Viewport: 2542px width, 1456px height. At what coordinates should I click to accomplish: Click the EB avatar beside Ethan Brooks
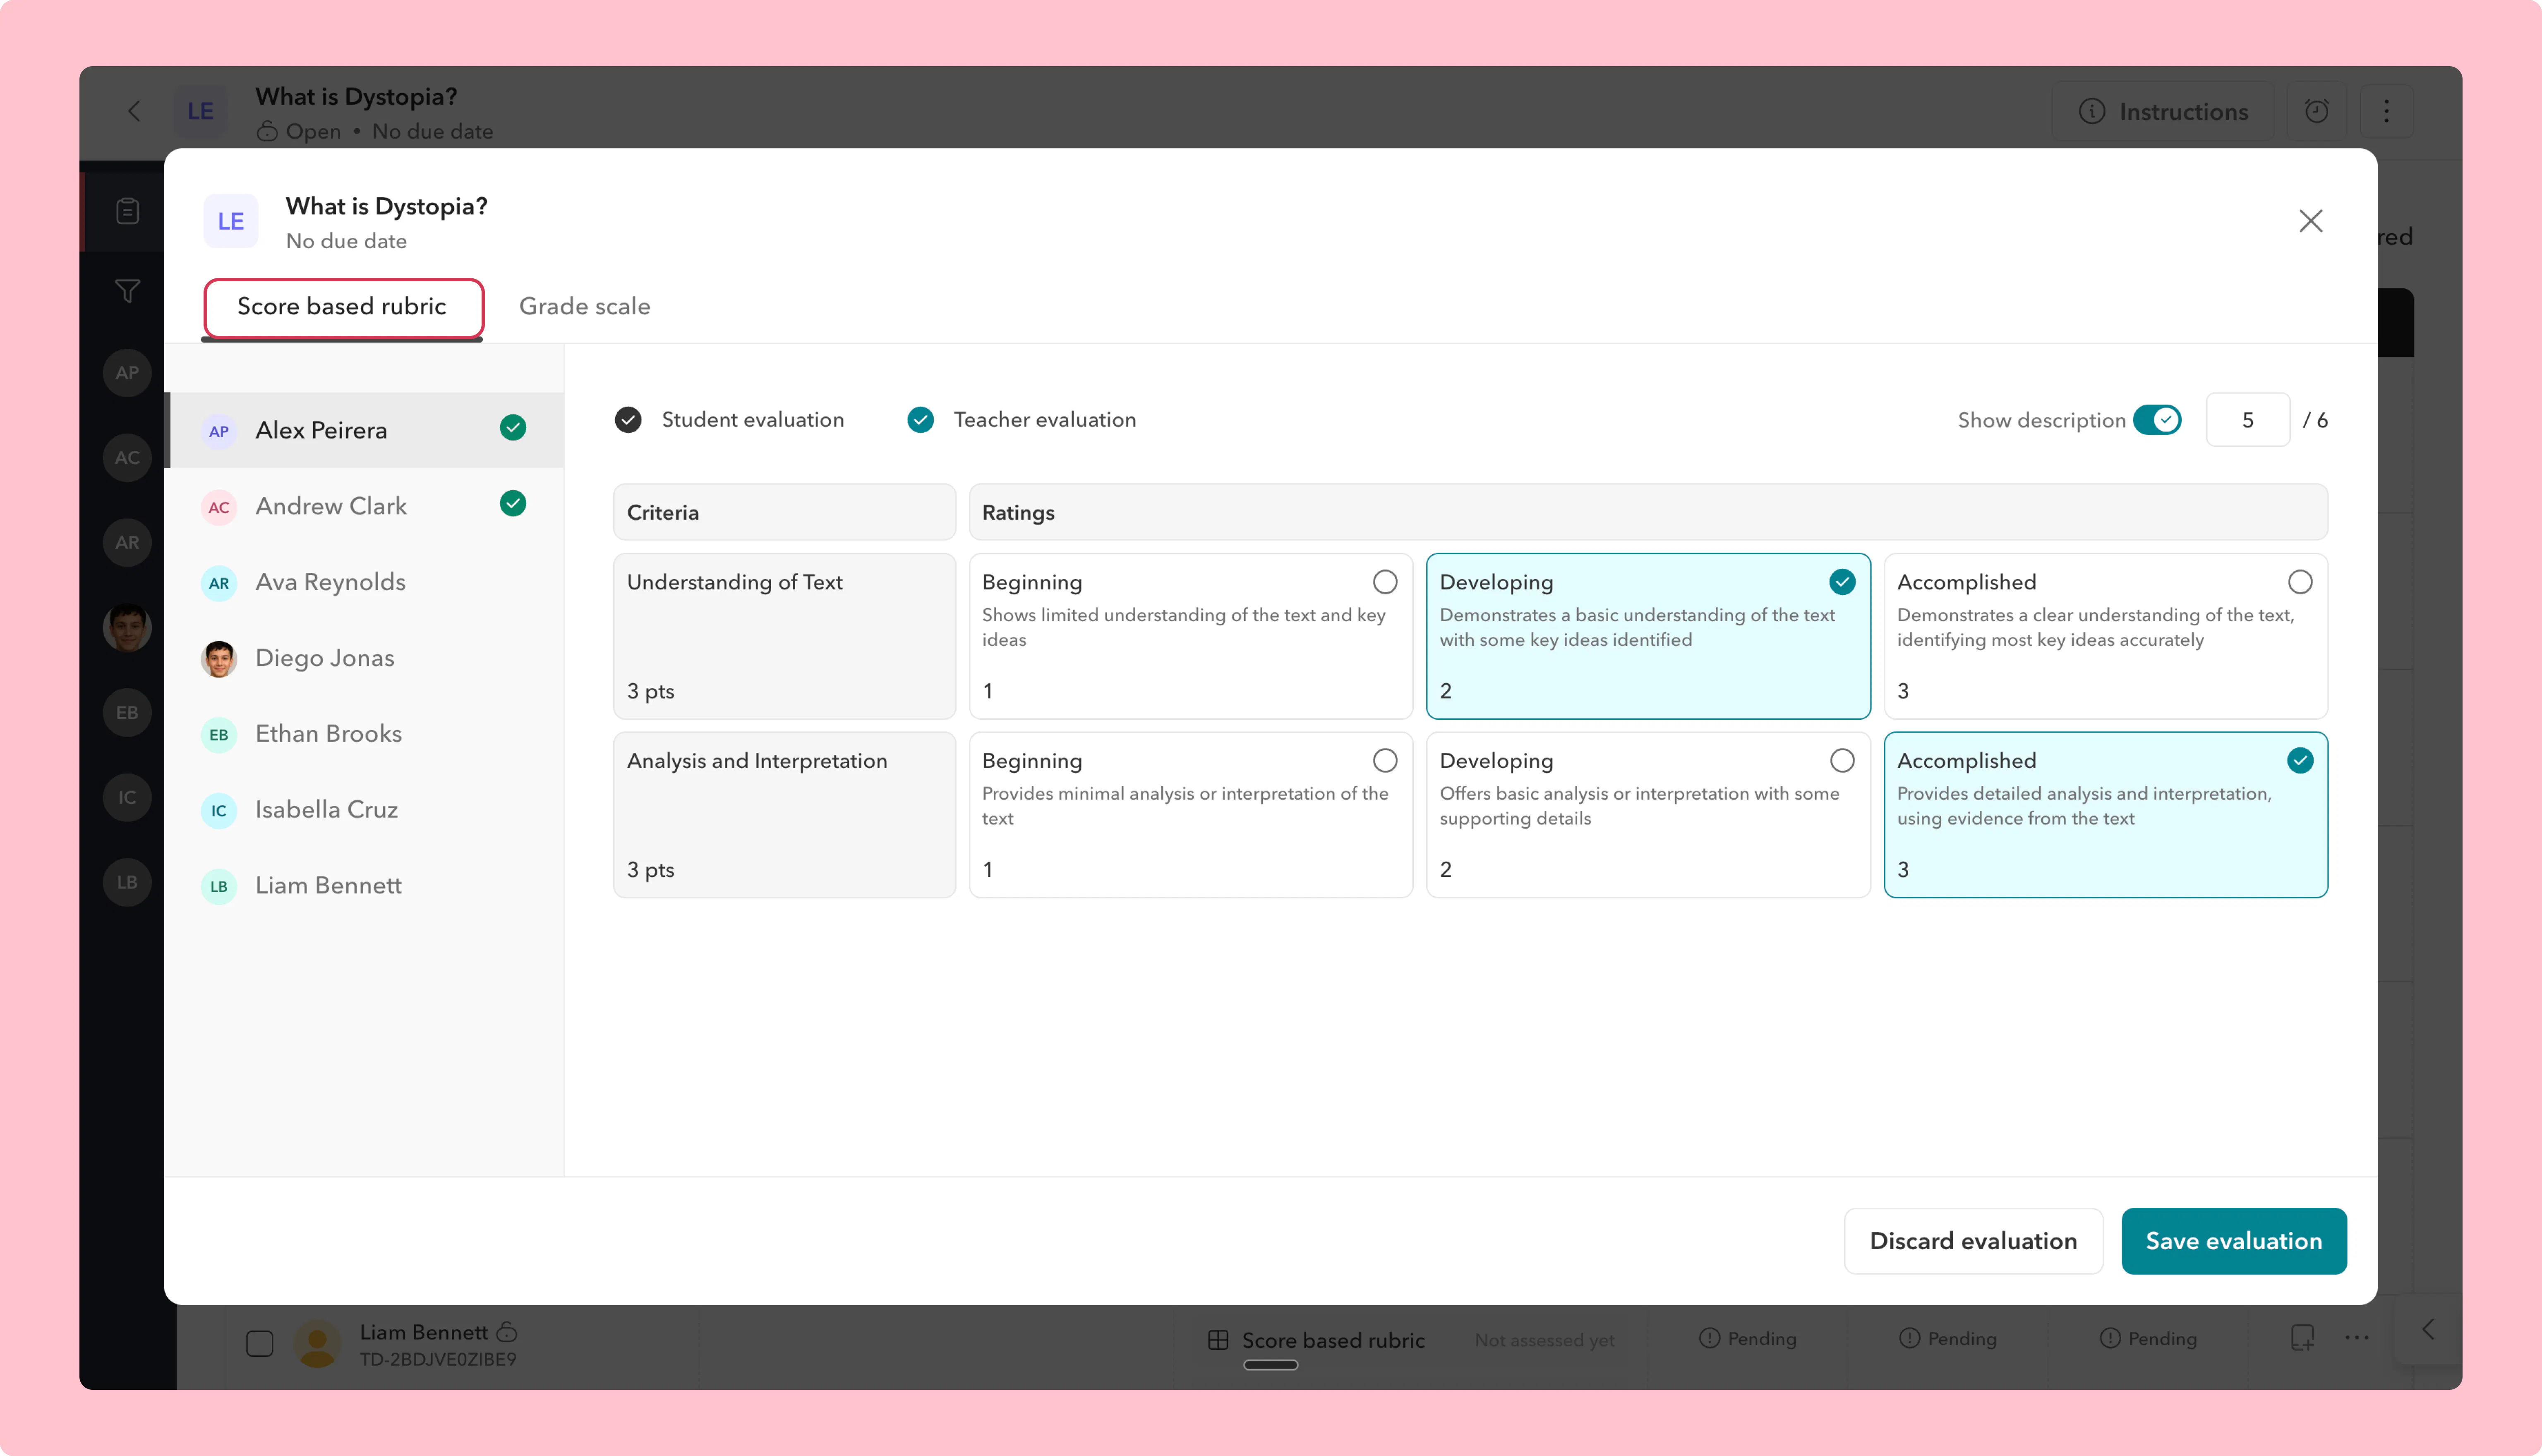[219, 735]
